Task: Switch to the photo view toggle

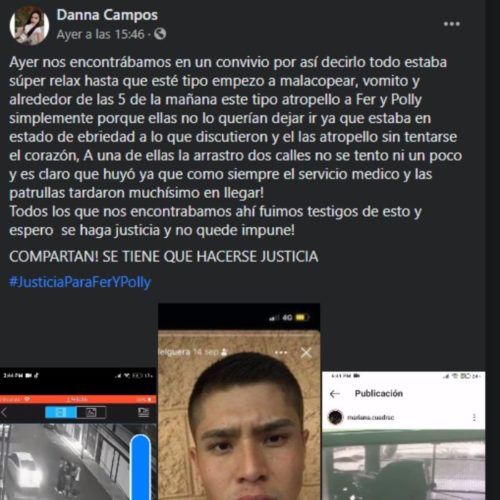Action: click(x=91, y=413)
